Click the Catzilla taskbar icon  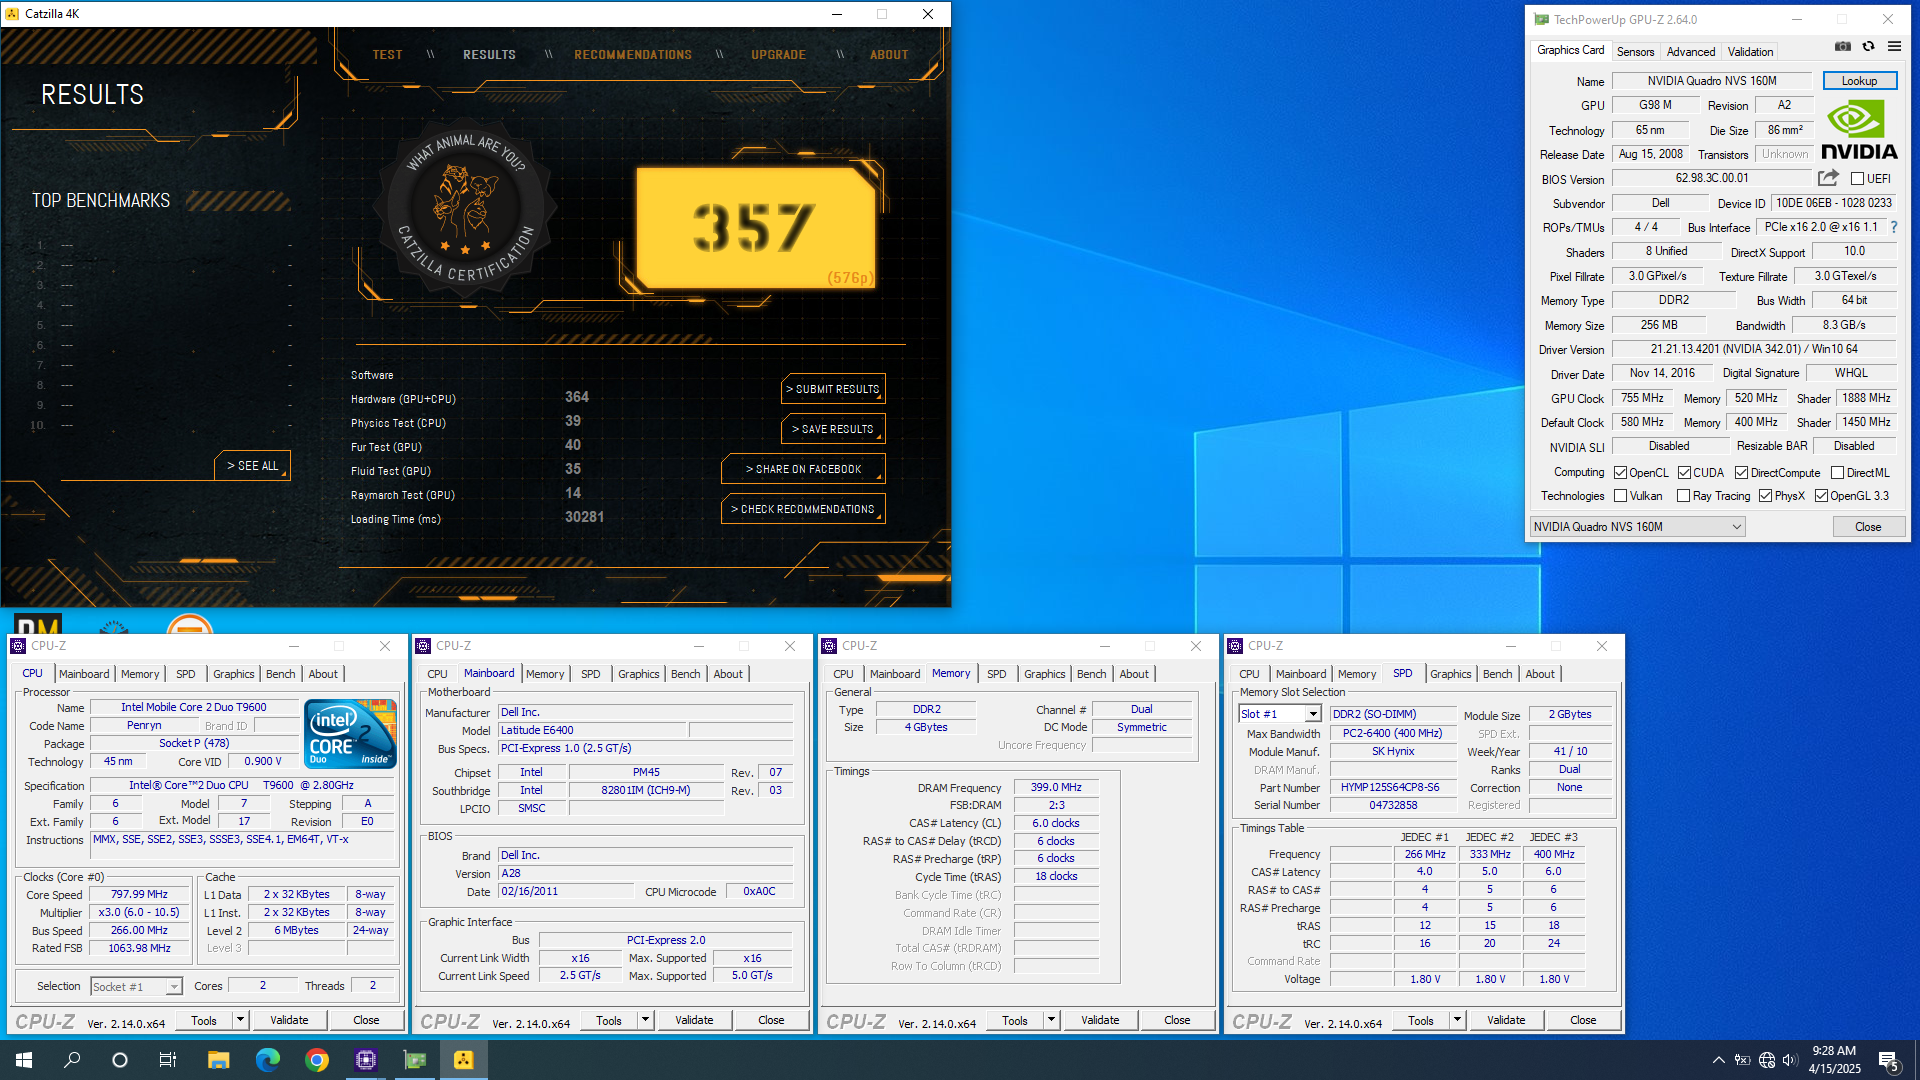point(463,1060)
